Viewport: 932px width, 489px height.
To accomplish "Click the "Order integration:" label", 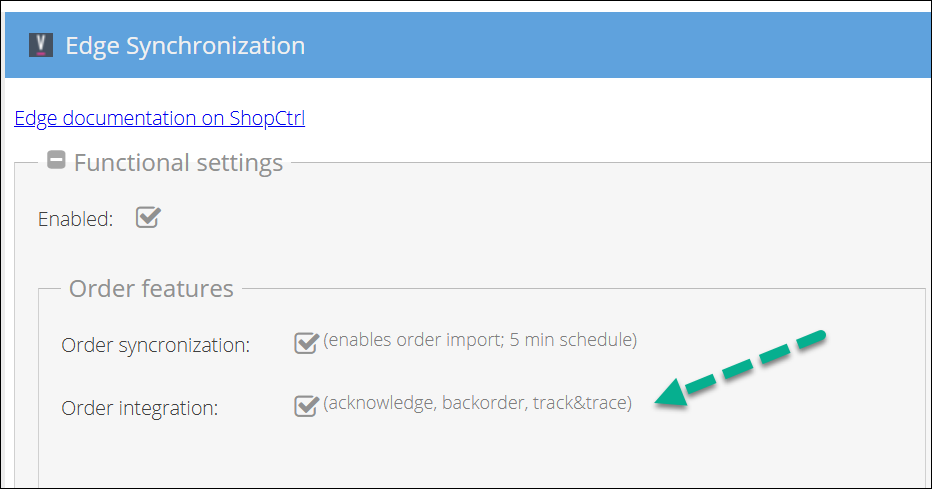I will pyautogui.click(x=139, y=408).
